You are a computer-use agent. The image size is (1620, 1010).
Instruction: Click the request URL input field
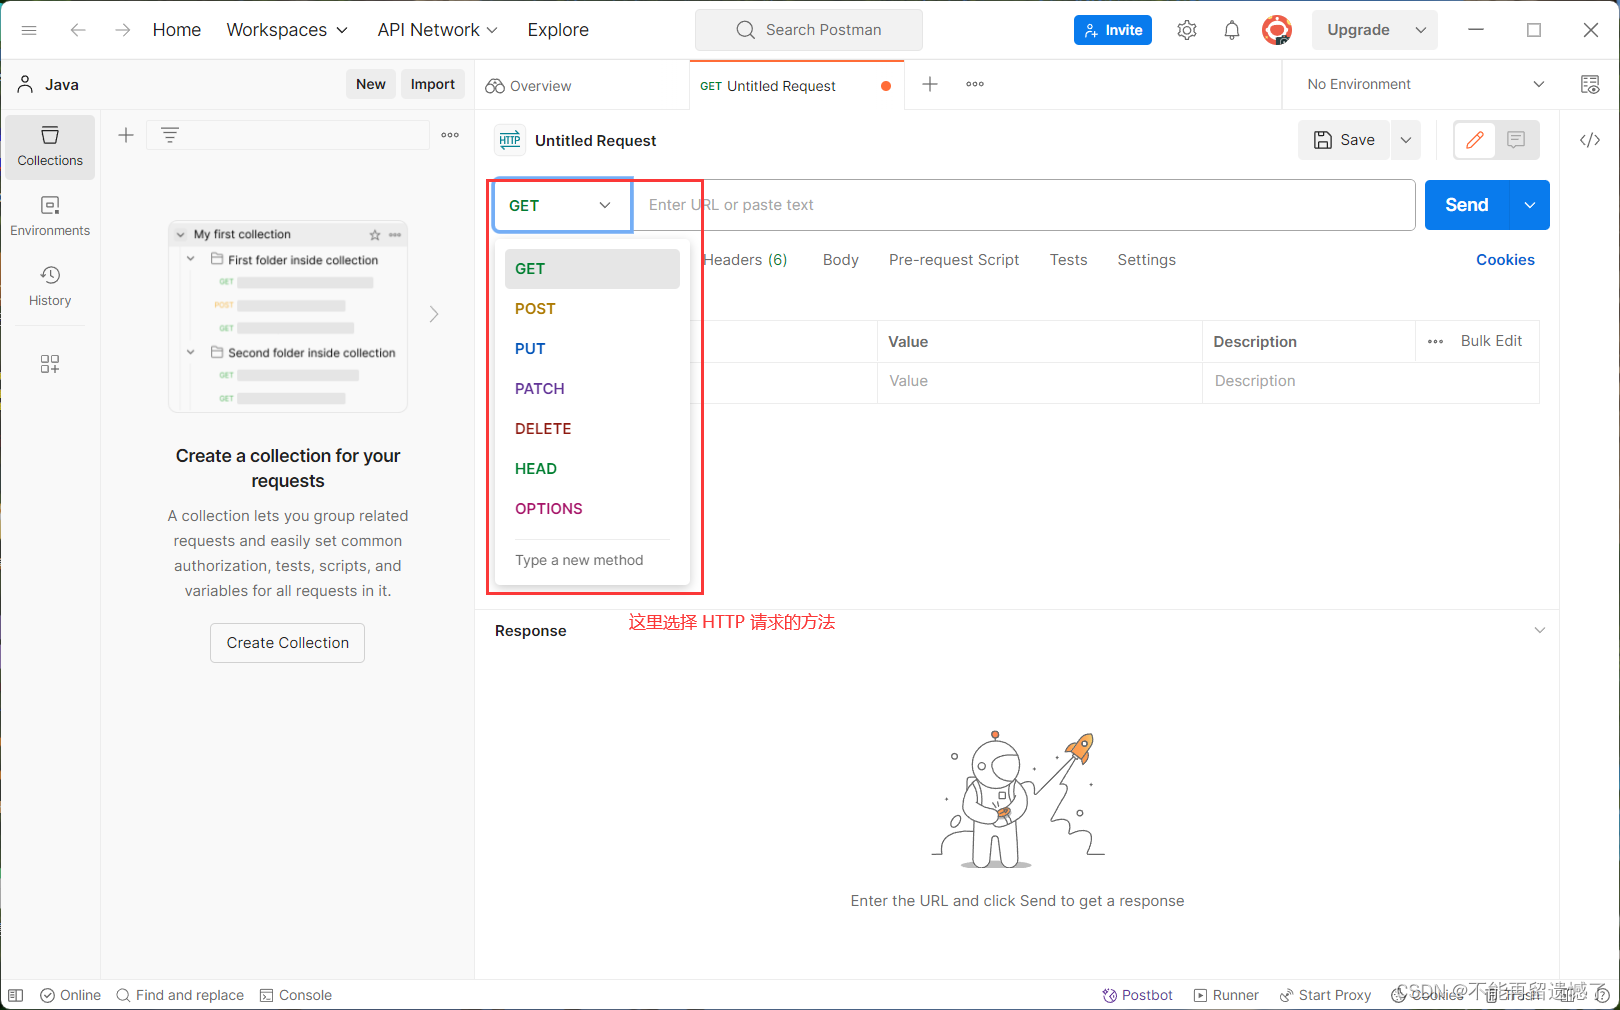[x=1025, y=205]
